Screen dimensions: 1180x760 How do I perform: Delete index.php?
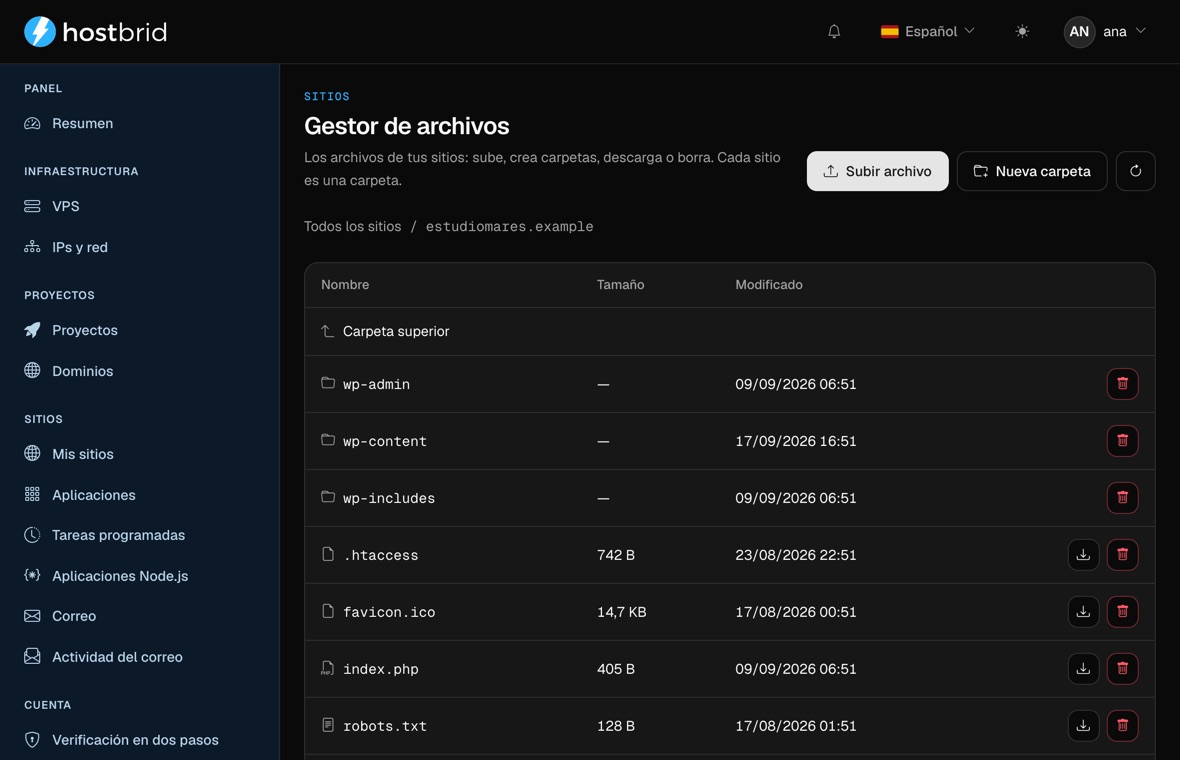[x=1122, y=669]
